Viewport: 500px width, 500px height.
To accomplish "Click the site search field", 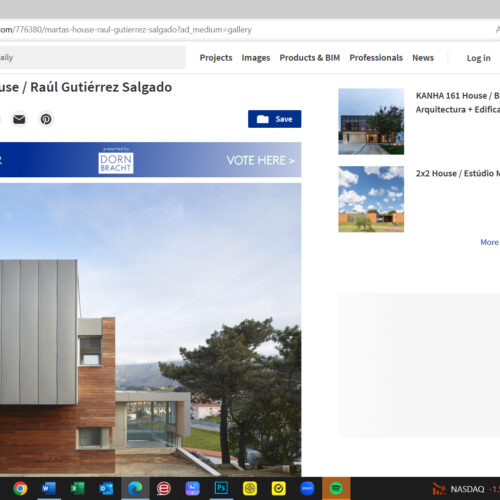I will 92,58.
